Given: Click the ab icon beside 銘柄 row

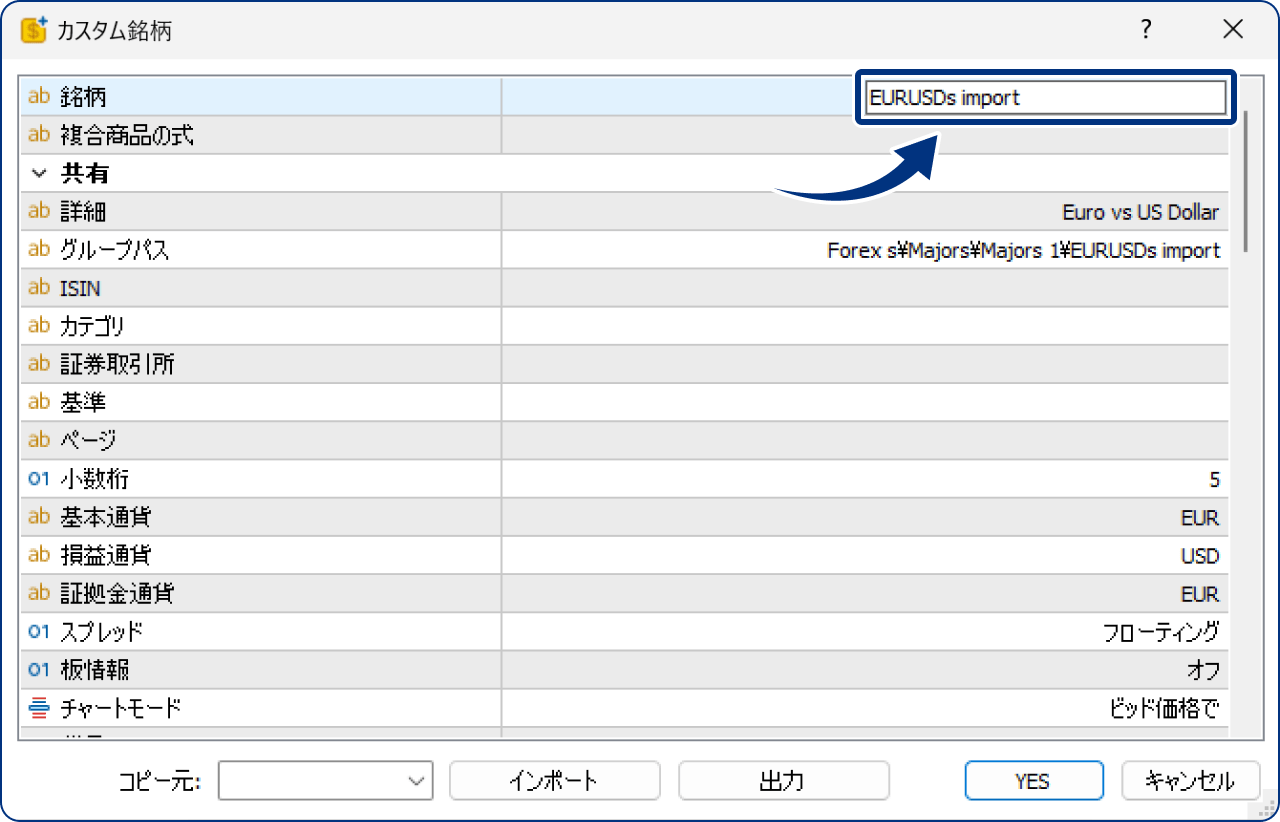Looking at the screenshot, I should 39,97.
